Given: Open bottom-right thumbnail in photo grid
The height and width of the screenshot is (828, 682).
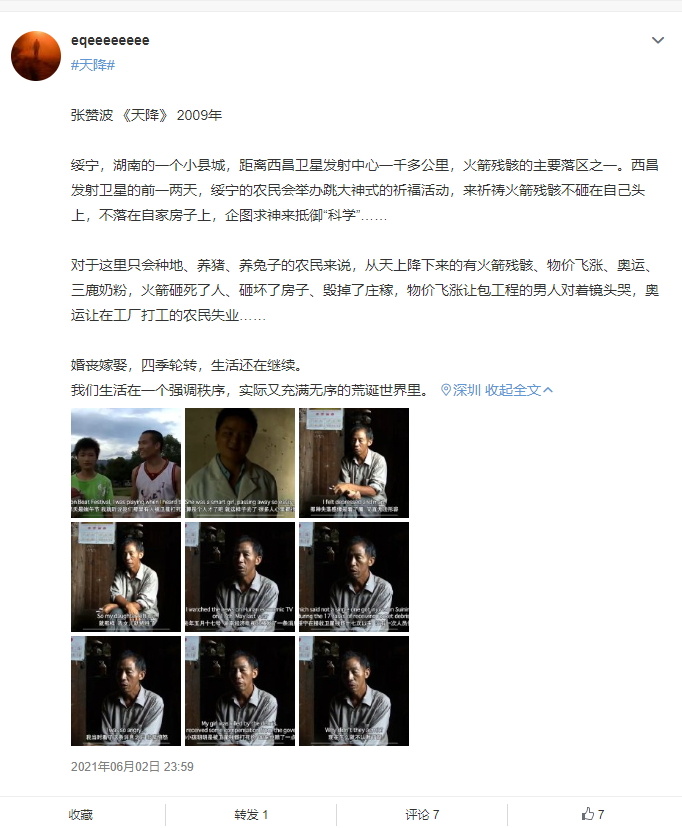Looking at the screenshot, I should click(354, 691).
